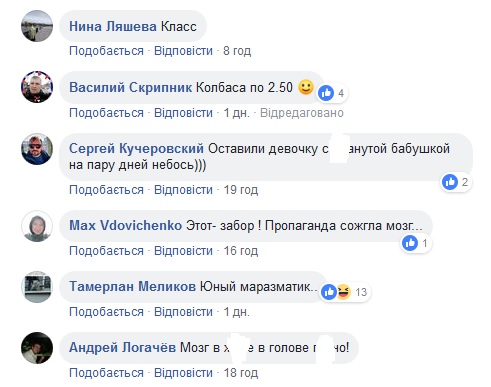Viewport: 491px width, 387px height.
Task: Click the laughing emoji reaction on Тамерлан Меликов's comment
Action: tap(343, 292)
